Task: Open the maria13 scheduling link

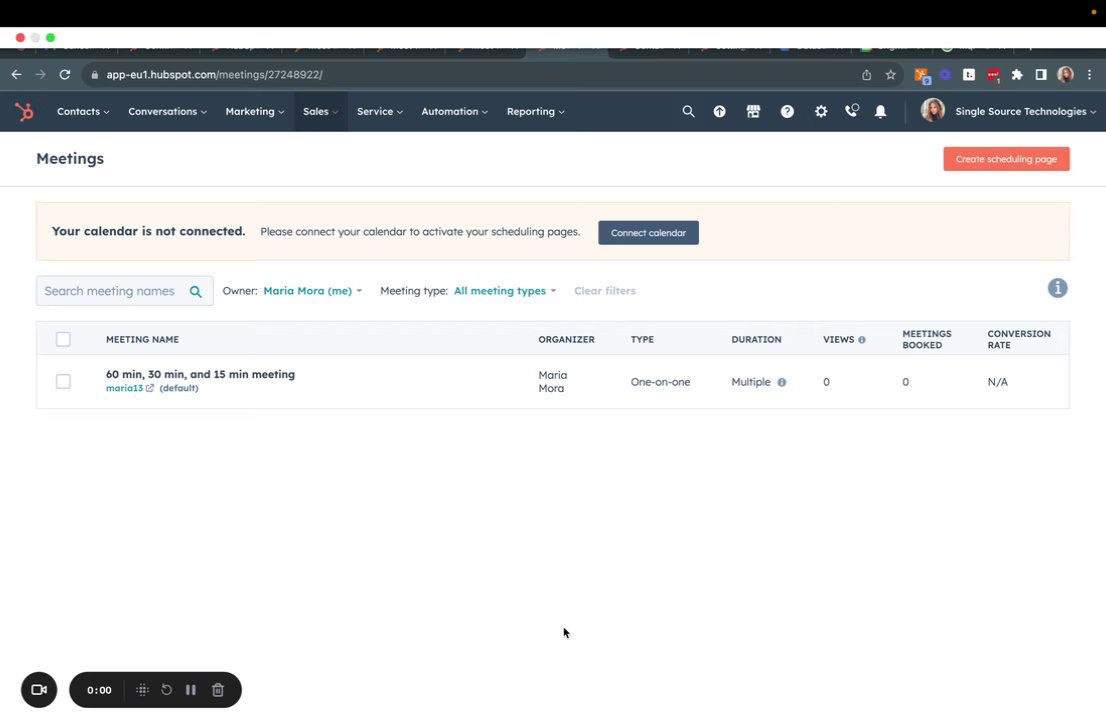Action: (124, 388)
